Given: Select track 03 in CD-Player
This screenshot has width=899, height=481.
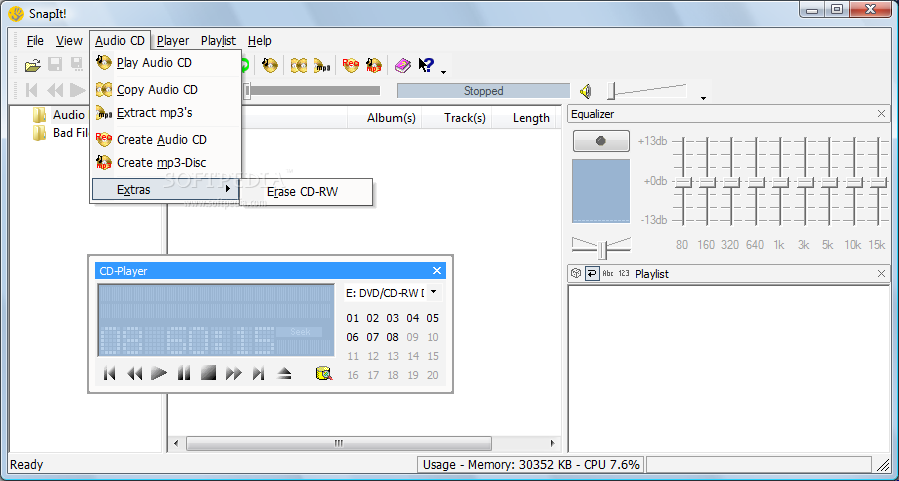Looking at the screenshot, I should [x=393, y=318].
